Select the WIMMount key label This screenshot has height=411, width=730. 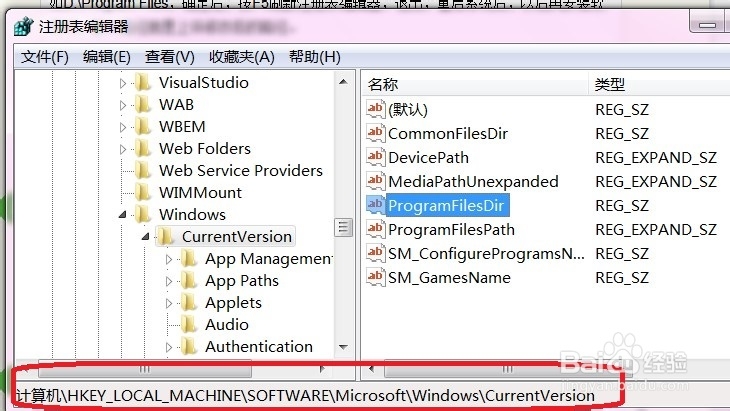[200, 192]
